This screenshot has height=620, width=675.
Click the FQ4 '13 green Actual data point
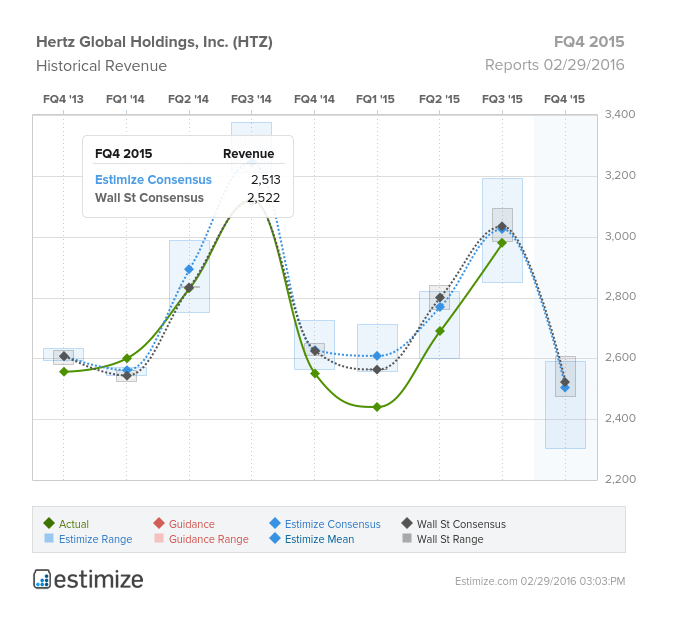[x=64, y=372]
